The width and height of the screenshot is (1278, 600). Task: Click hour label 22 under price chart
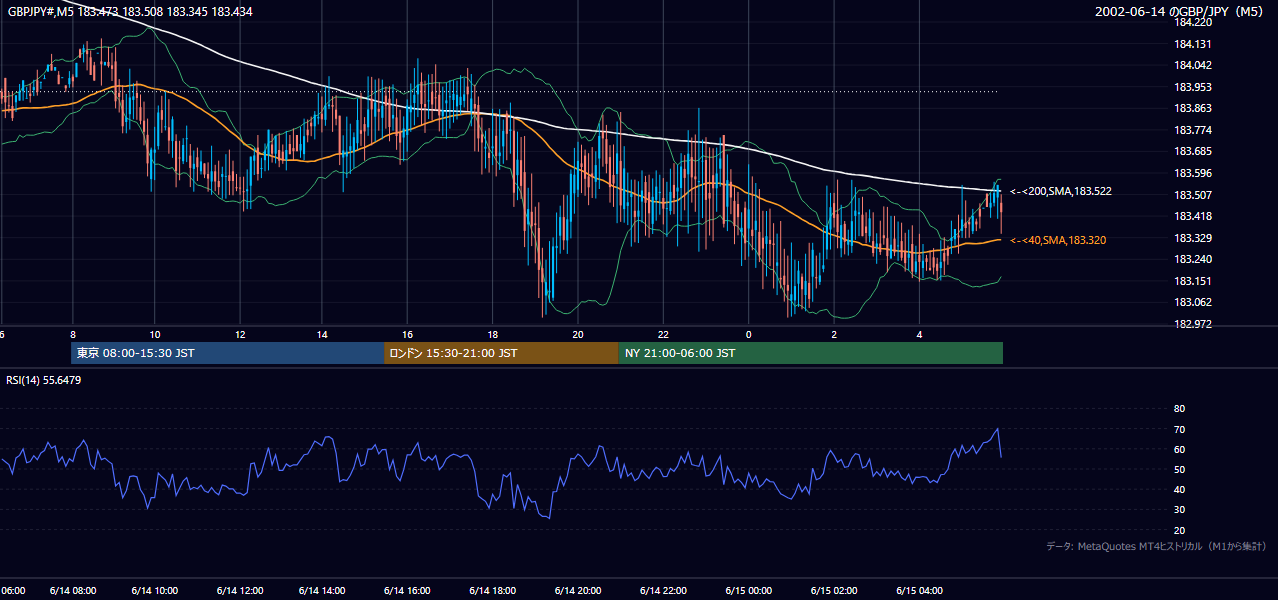coord(663,334)
